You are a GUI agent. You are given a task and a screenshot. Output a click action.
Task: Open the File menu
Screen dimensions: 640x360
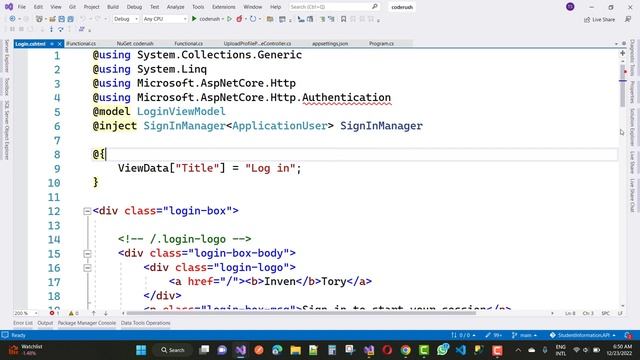(22, 7)
